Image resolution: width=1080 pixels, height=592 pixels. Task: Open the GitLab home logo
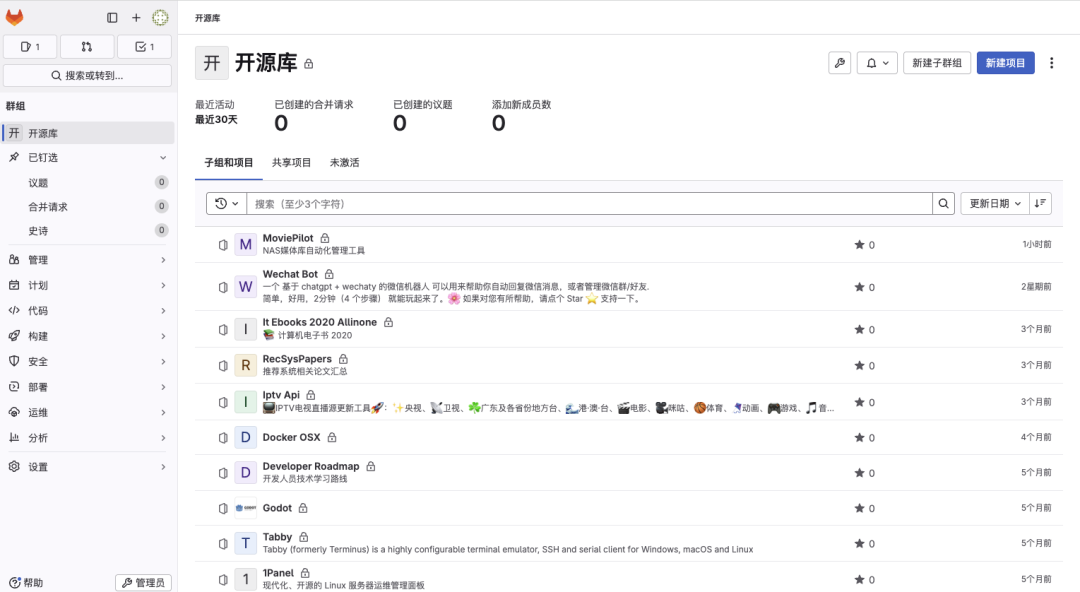click(14, 17)
